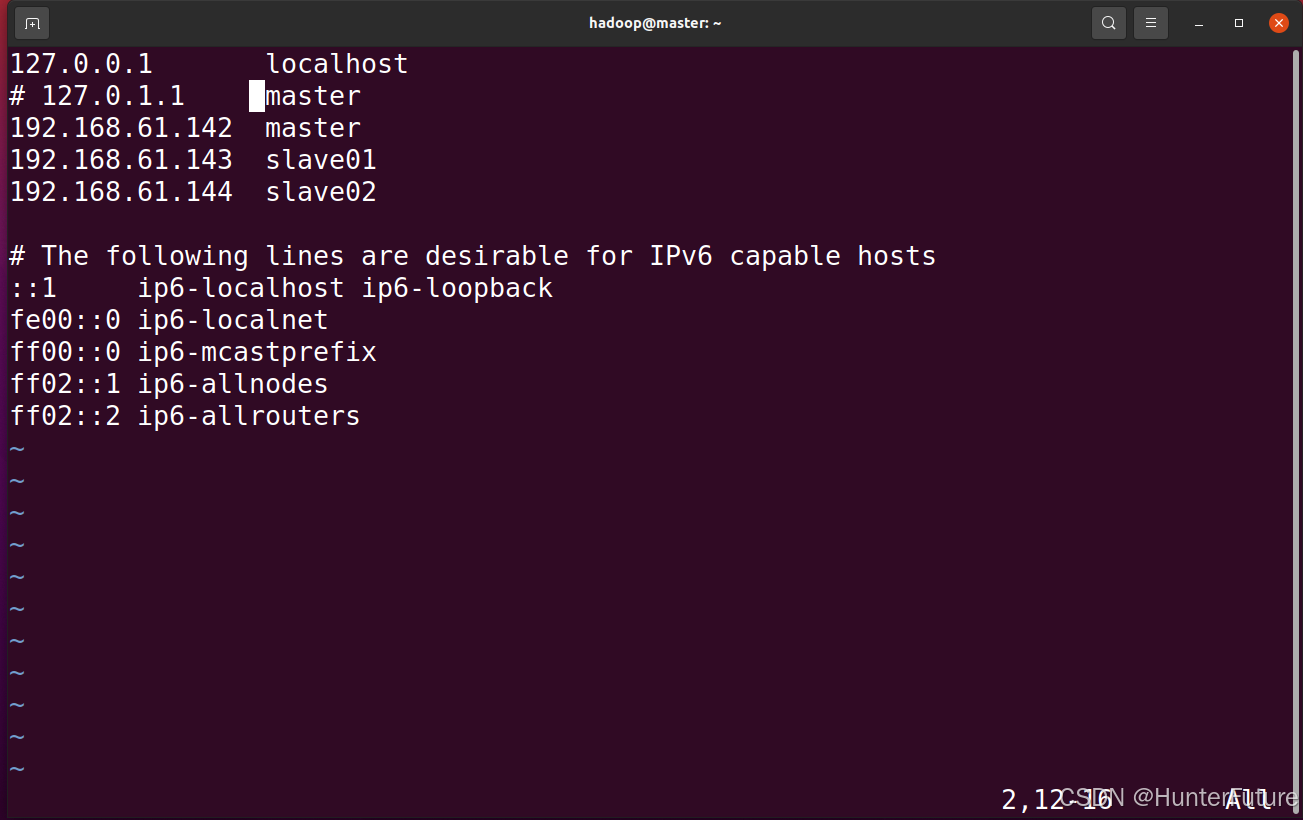Click the IP 192.168.61.144
The height and width of the screenshot is (820, 1303).
click(121, 192)
